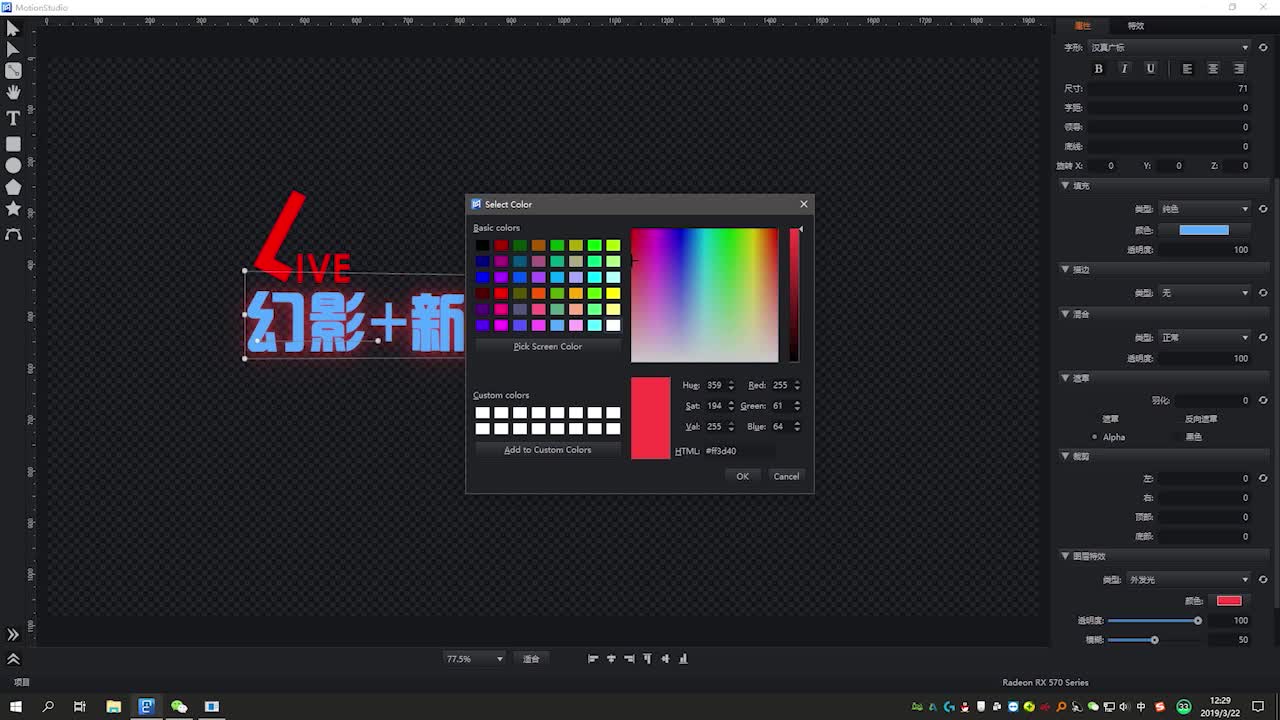Expand bottom panel with double up chevron
The image size is (1280, 720).
click(13, 659)
